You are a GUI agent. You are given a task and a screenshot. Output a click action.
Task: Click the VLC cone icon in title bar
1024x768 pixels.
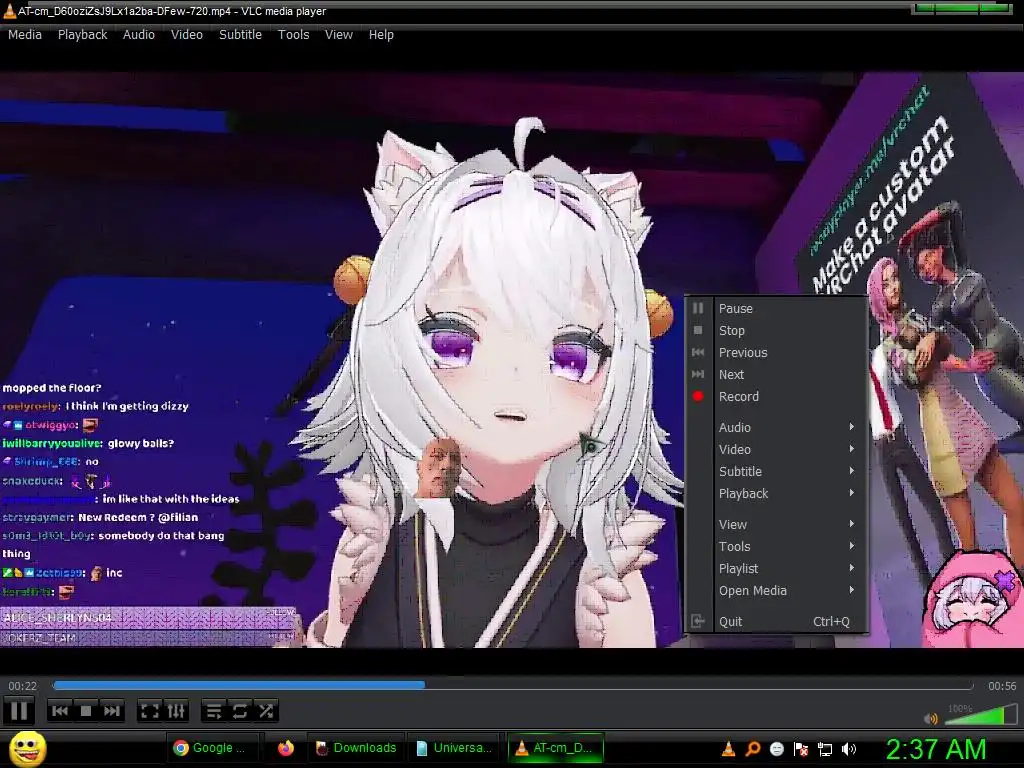(9, 10)
